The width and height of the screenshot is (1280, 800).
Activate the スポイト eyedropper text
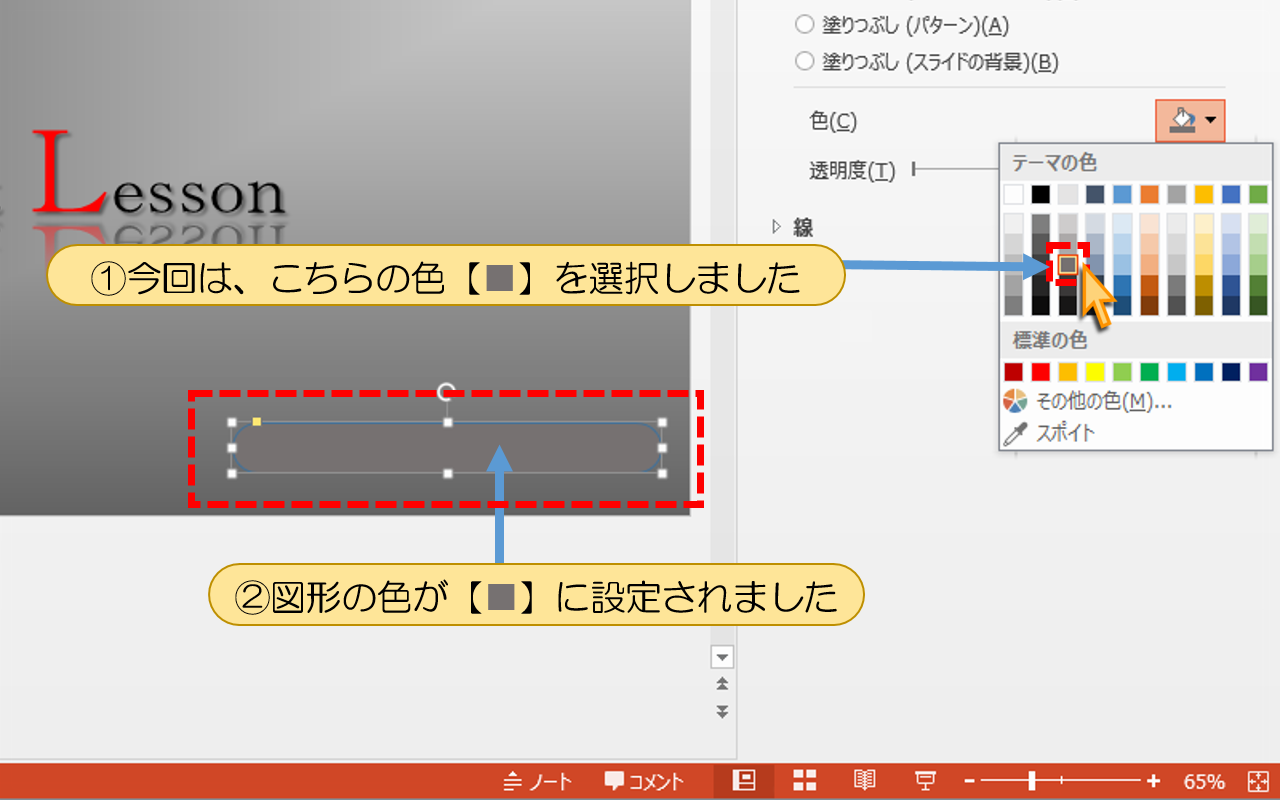point(1065,433)
